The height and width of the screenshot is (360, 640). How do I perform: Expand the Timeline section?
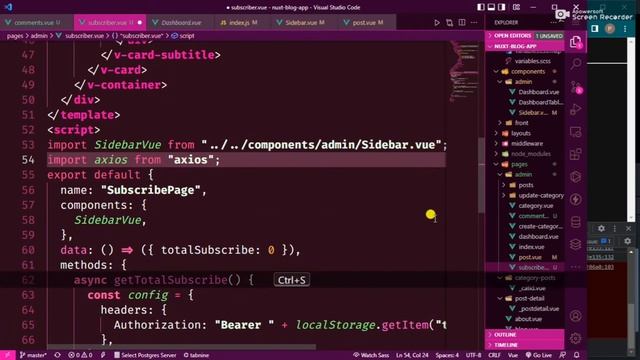pyautogui.click(x=524, y=345)
